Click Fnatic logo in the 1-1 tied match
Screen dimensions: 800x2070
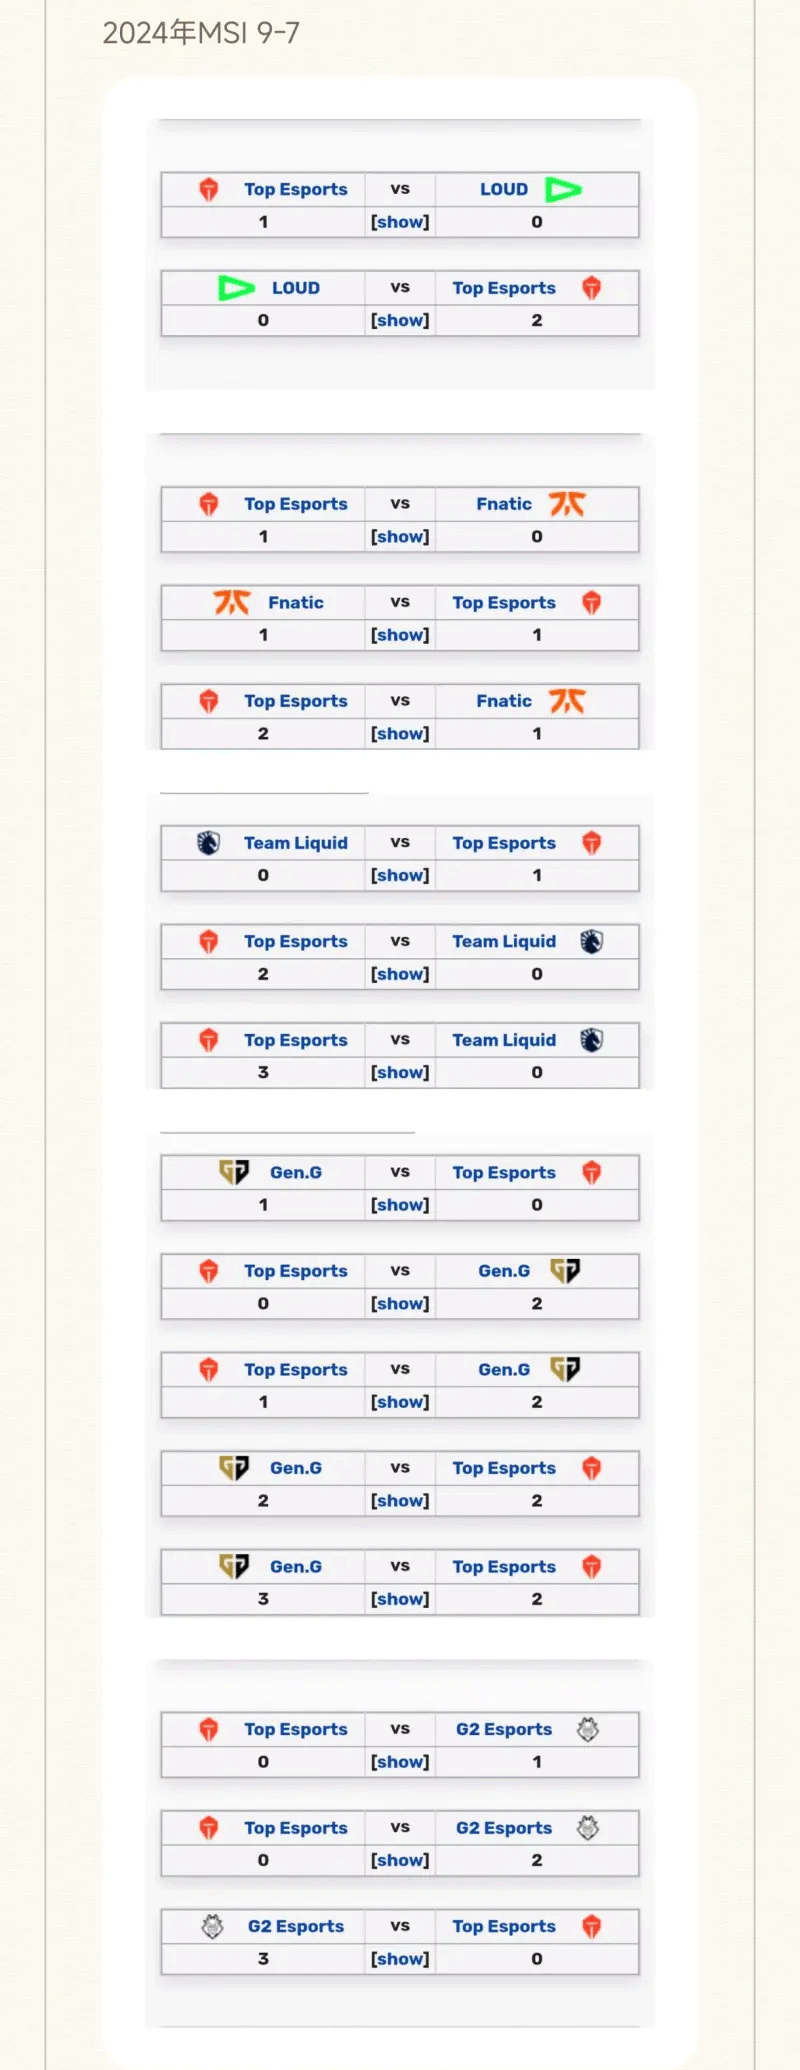coord(231,602)
